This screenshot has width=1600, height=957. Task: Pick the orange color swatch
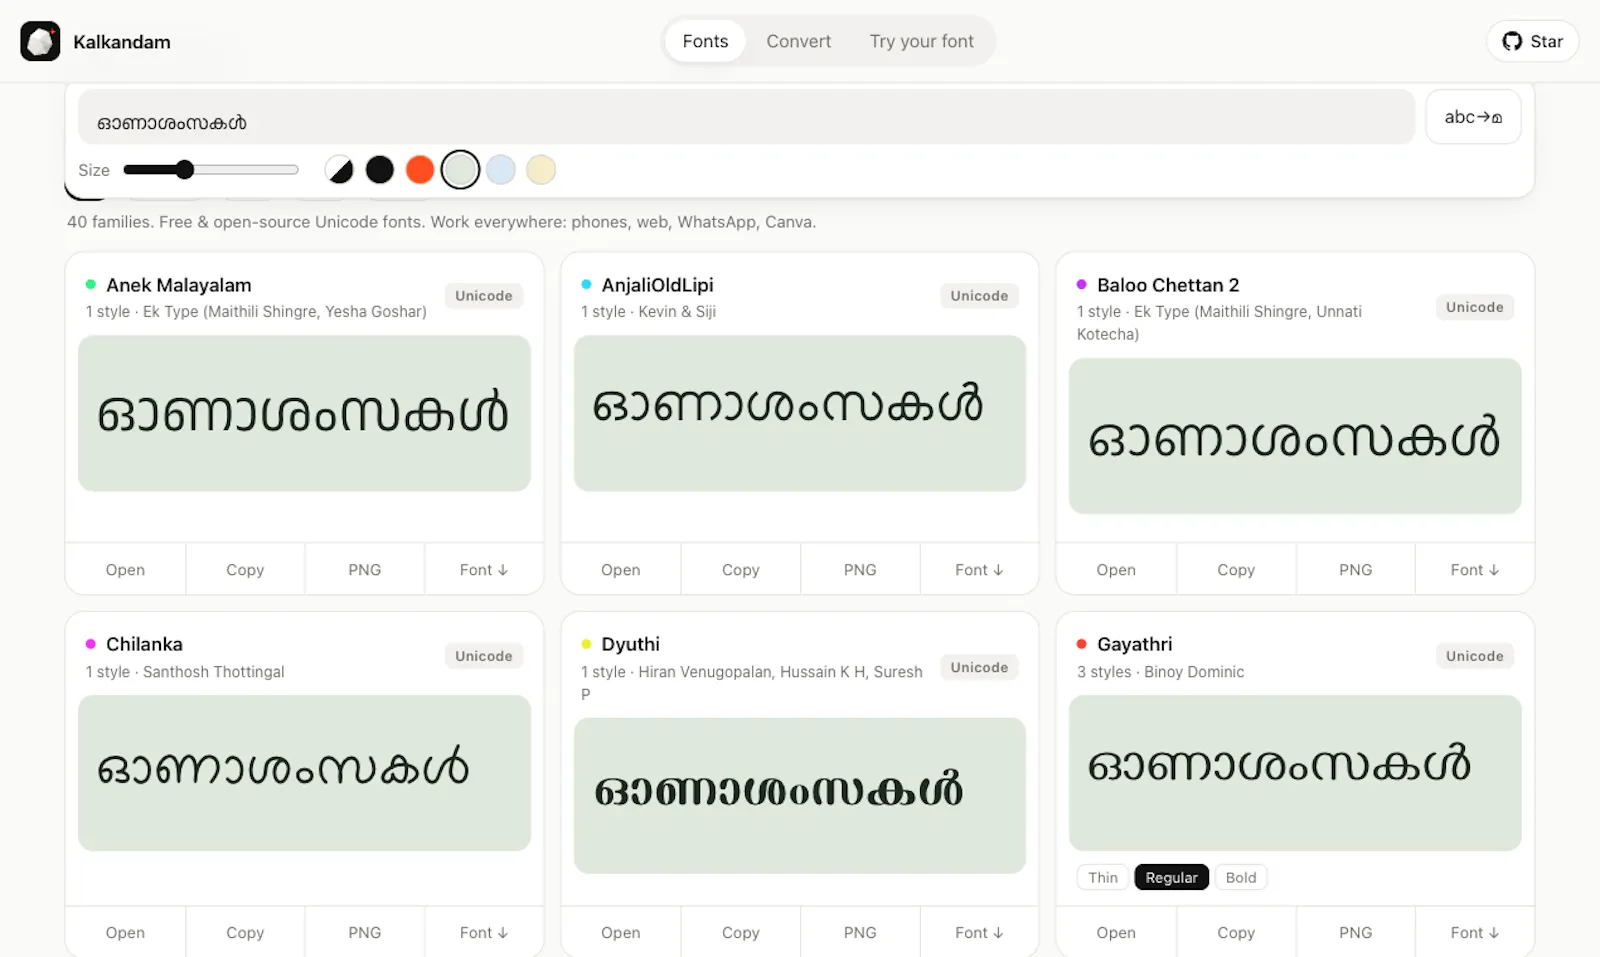point(420,170)
